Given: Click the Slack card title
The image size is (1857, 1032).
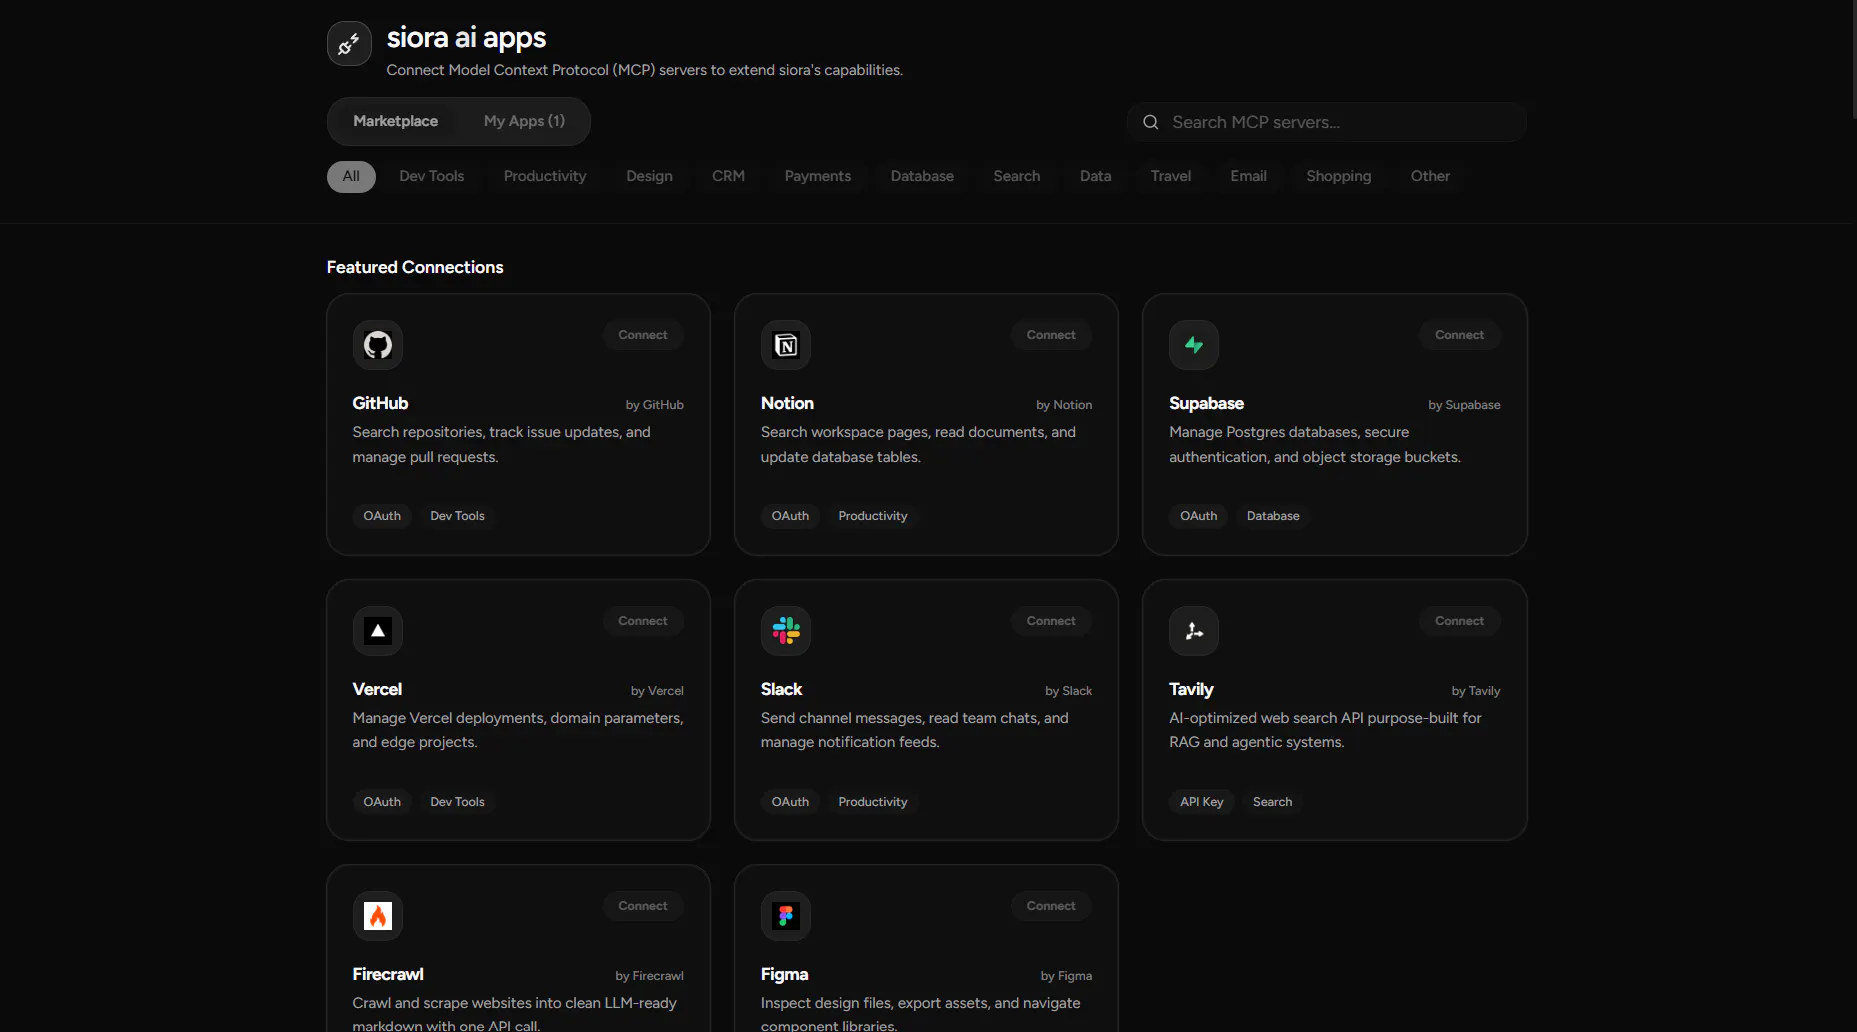Looking at the screenshot, I should (781, 689).
